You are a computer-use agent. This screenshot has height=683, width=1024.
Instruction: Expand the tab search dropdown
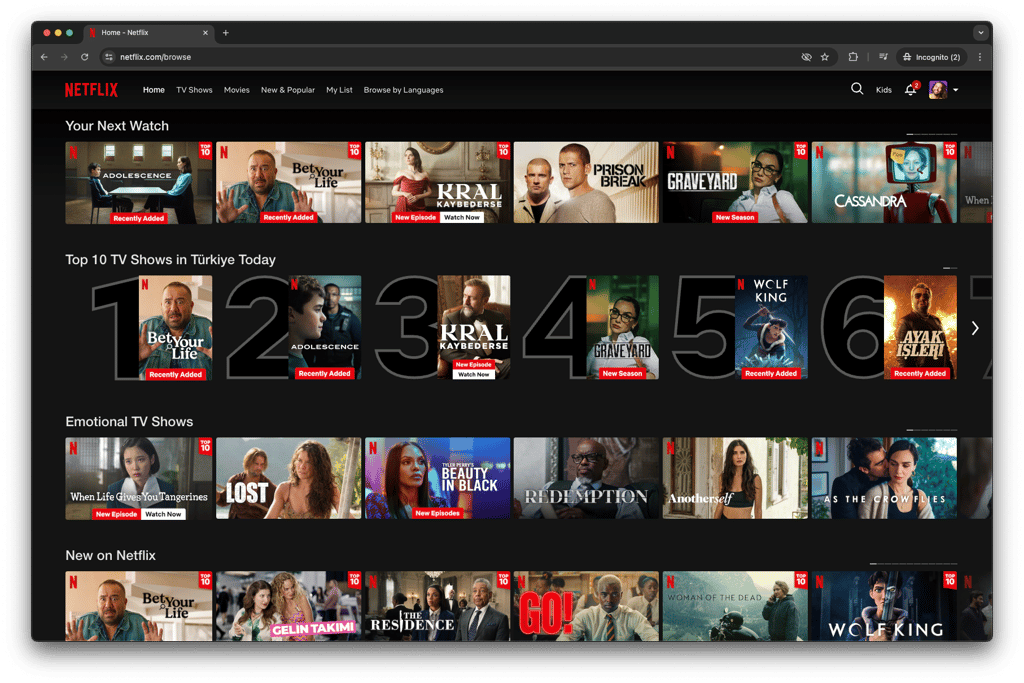click(x=980, y=33)
